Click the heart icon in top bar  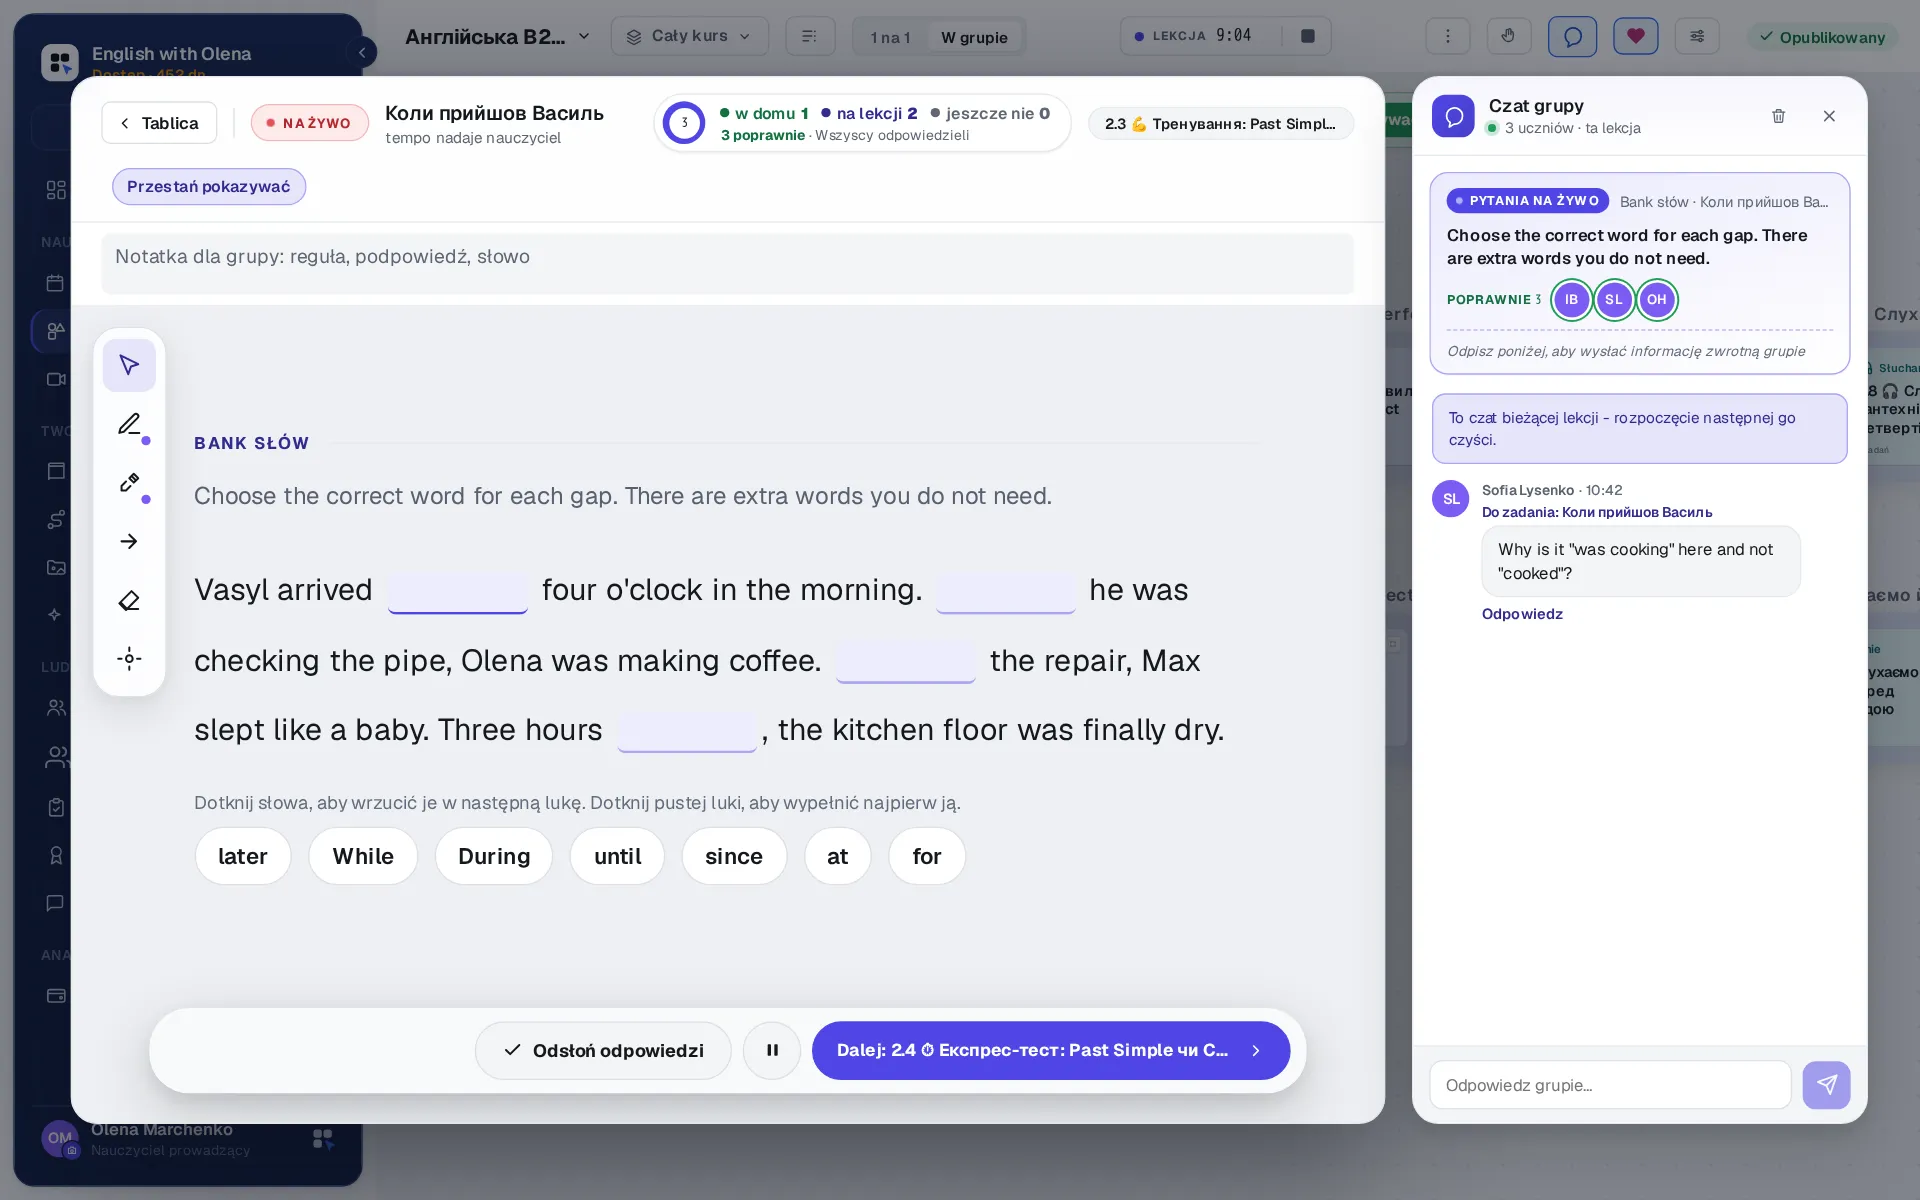pyautogui.click(x=1635, y=37)
